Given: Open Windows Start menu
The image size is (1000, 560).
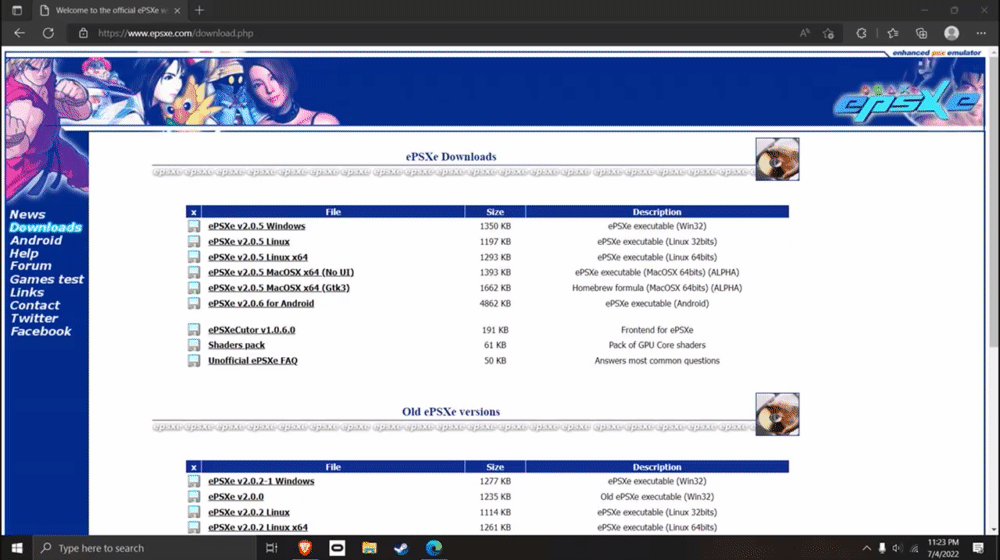Looking at the screenshot, I should pos(17,548).
